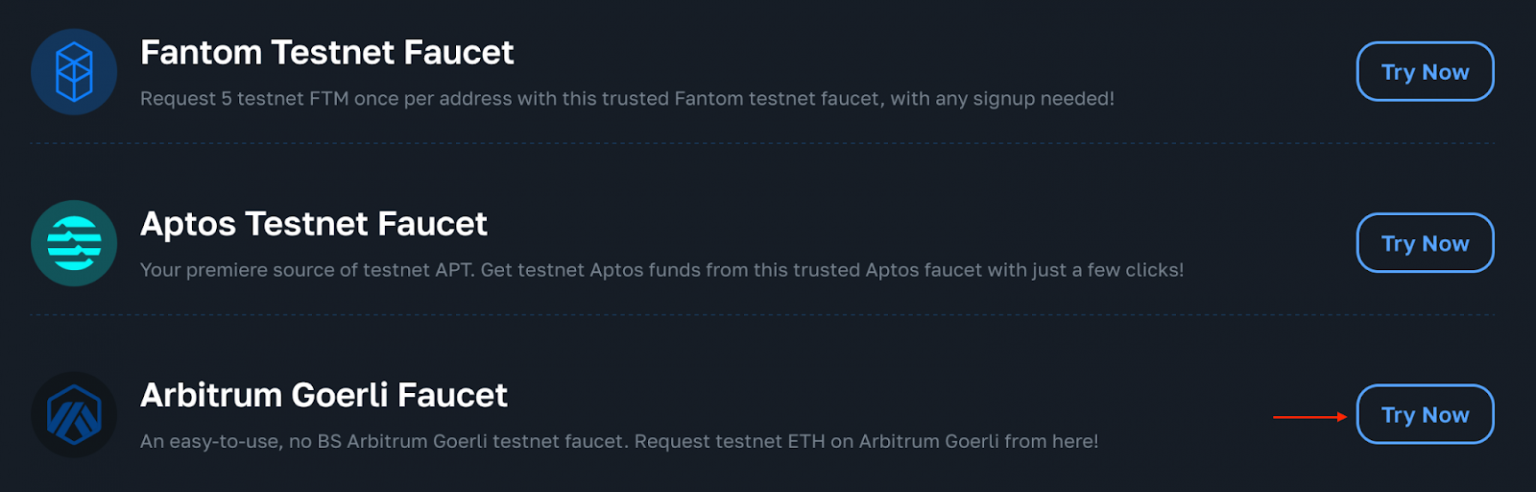
Task: Click the Aptos teal striped logo icon
Action: tap(74, 243)
